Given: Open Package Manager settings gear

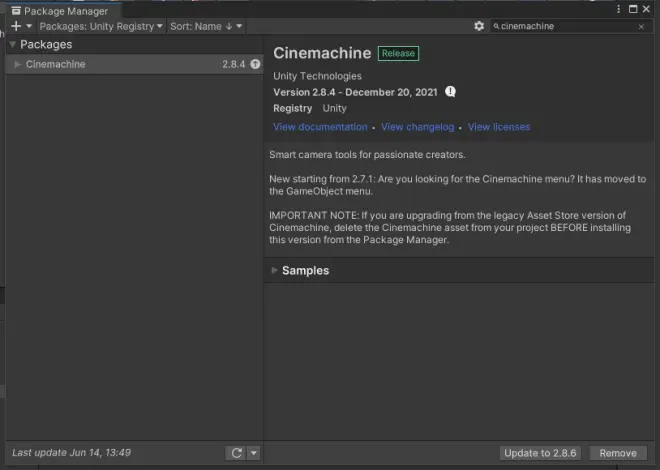Looking at the screenshot, I should click(479, 26).
